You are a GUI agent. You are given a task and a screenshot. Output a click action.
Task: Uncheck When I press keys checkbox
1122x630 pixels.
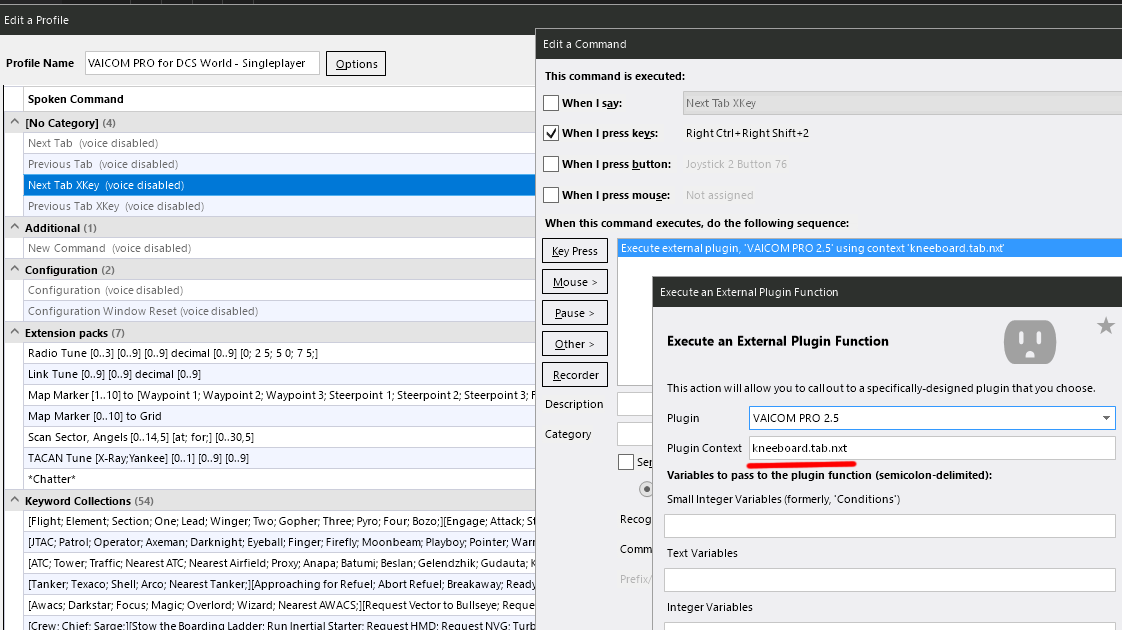pyautogui.click(x=551, y=133)
